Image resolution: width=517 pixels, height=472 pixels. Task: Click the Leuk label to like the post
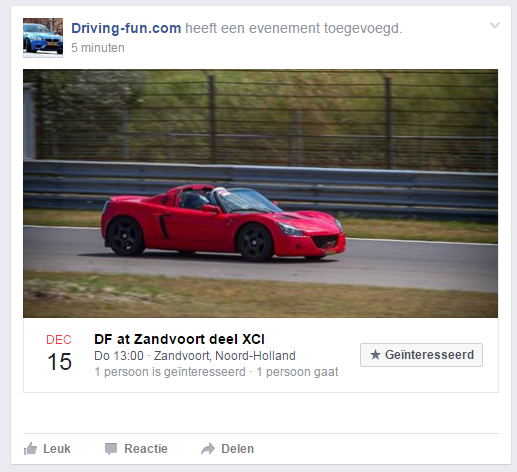pyautogui.click(x=57, y=449)
